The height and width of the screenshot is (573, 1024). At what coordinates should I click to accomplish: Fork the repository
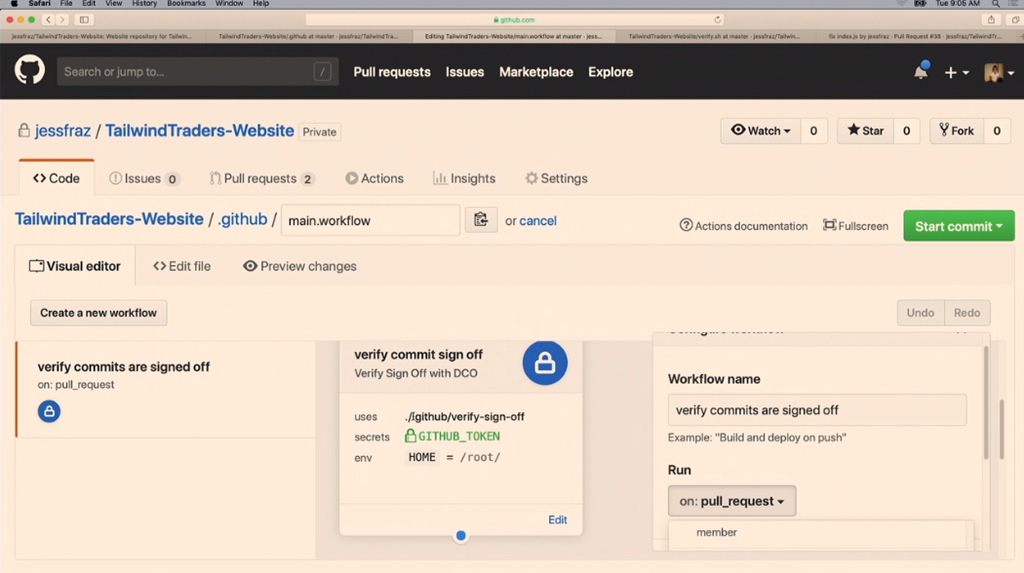[956, 131]
